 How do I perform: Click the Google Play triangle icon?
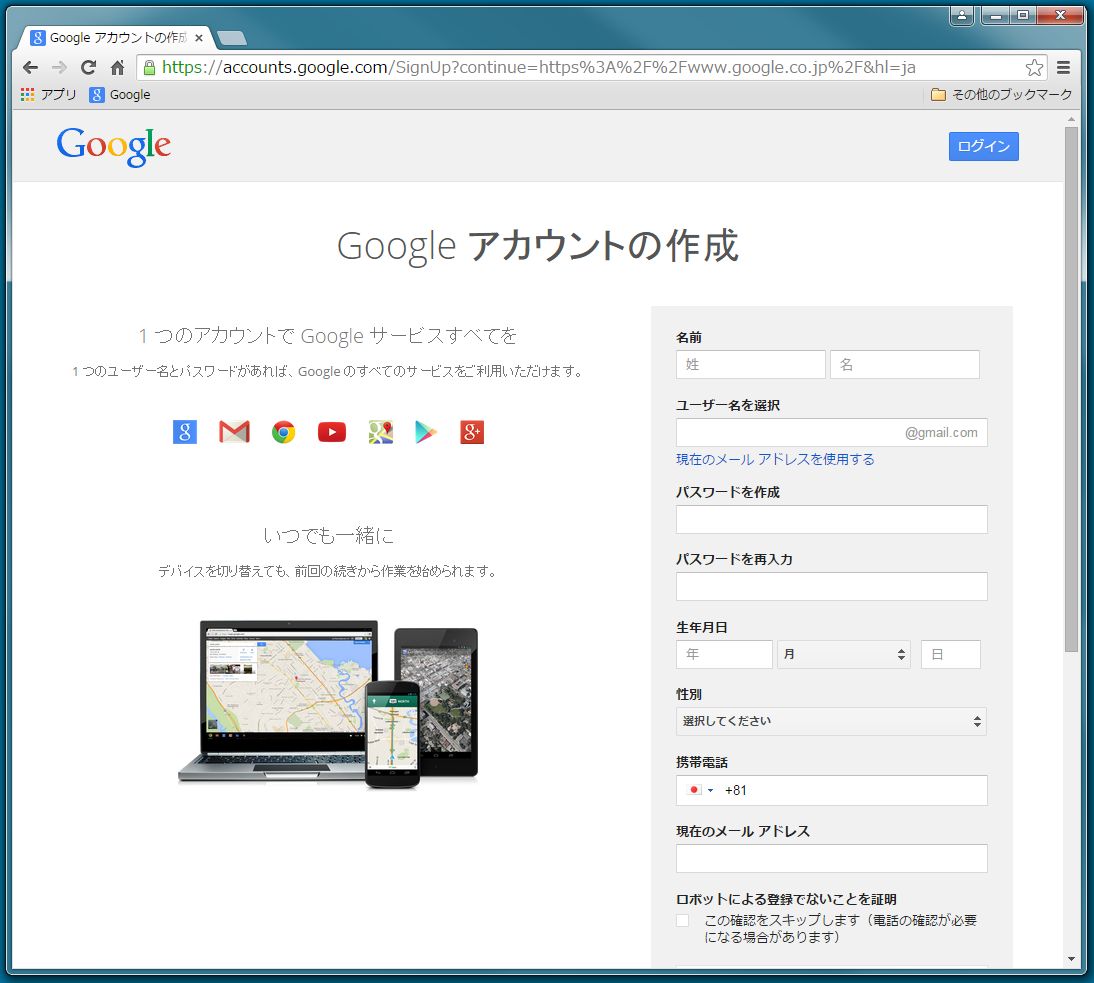point(426,432)
